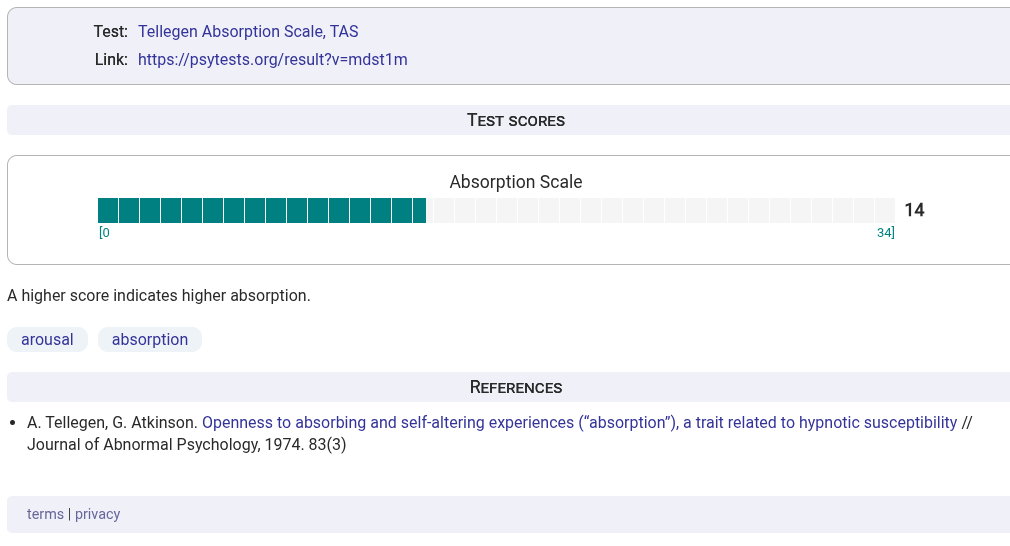
Task: Click the Absorption Scale score bar
Action: [x=496, y=211]
